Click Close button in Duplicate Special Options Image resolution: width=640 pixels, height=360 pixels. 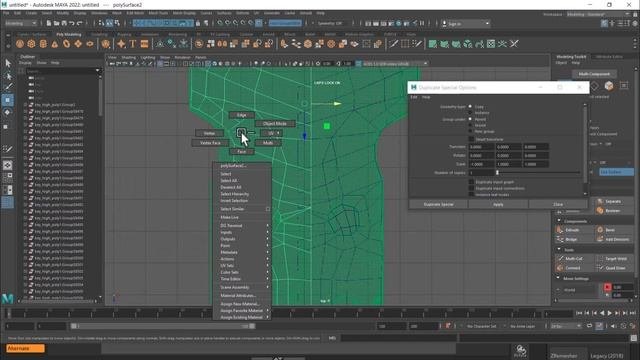click(x=558, y=204)
